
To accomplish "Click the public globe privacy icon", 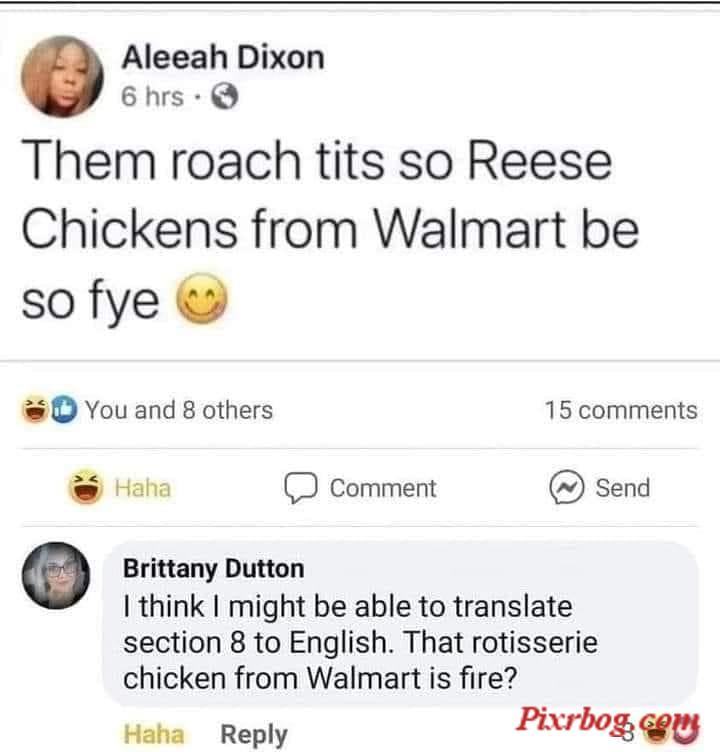I will click(225, 96).
